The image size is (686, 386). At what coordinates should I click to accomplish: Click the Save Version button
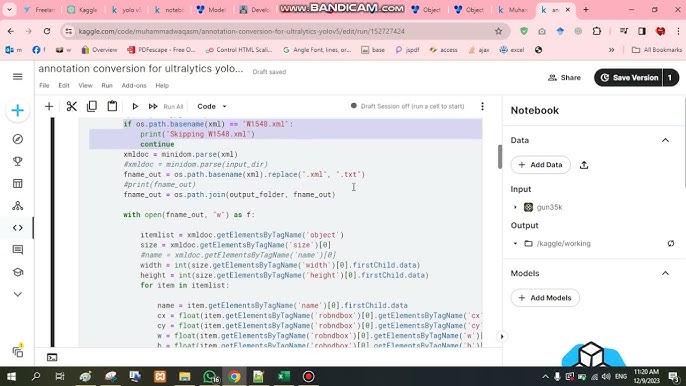click(x=628, y=78)
